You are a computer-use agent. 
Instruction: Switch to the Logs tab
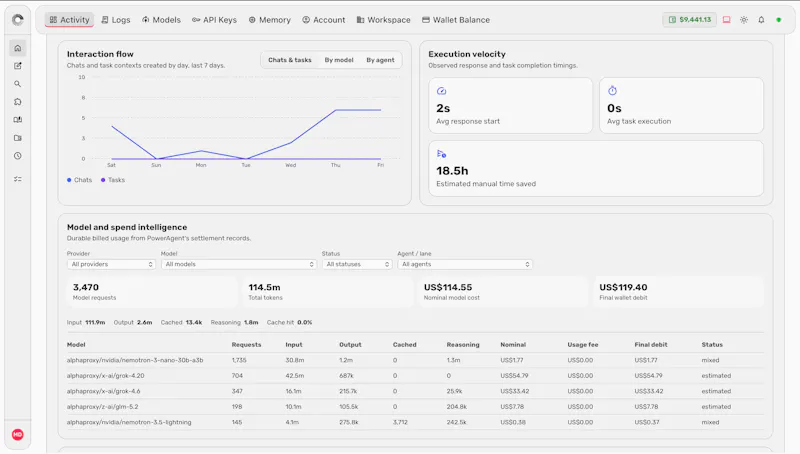(116, 20)
